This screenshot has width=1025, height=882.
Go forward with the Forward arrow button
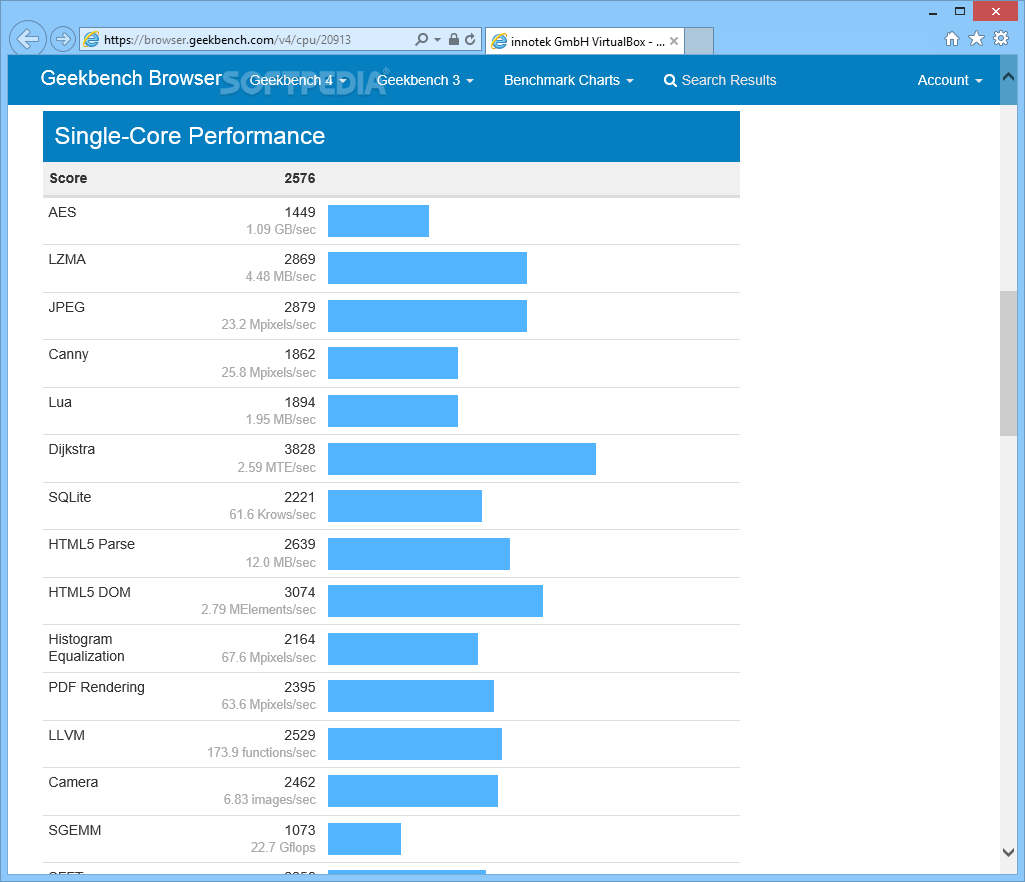pos(63,39)
